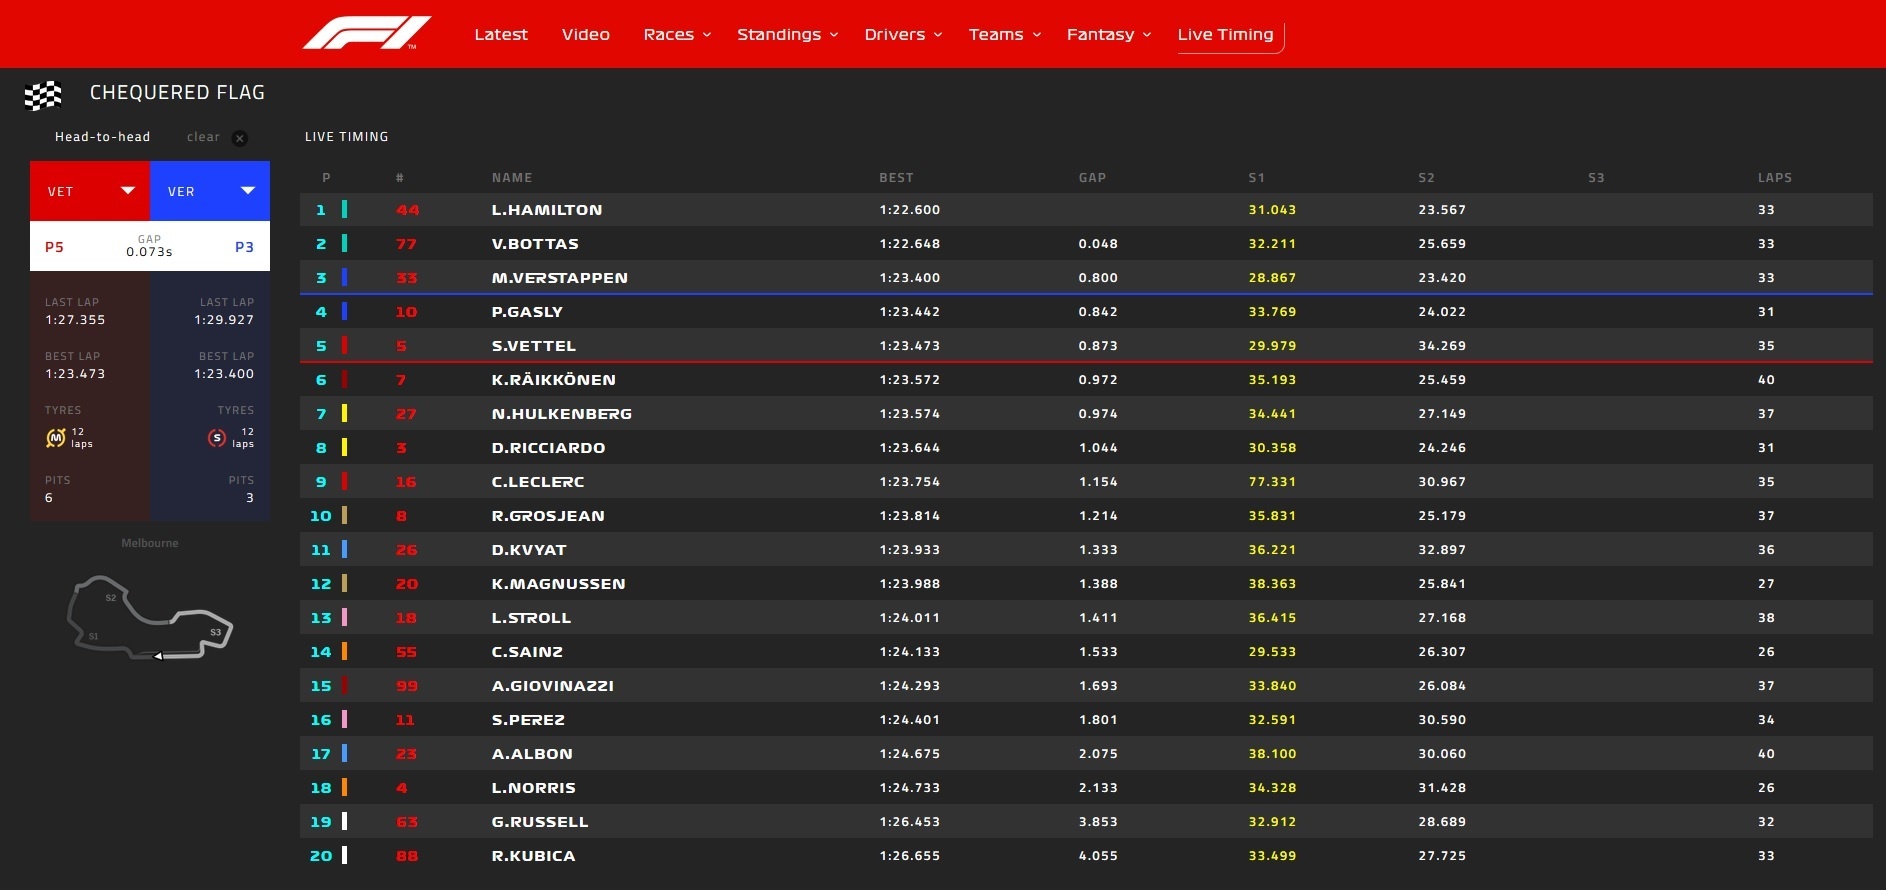Expand the Standings menu
This screenshot has width=1886, height=890.
click(787, 34)
